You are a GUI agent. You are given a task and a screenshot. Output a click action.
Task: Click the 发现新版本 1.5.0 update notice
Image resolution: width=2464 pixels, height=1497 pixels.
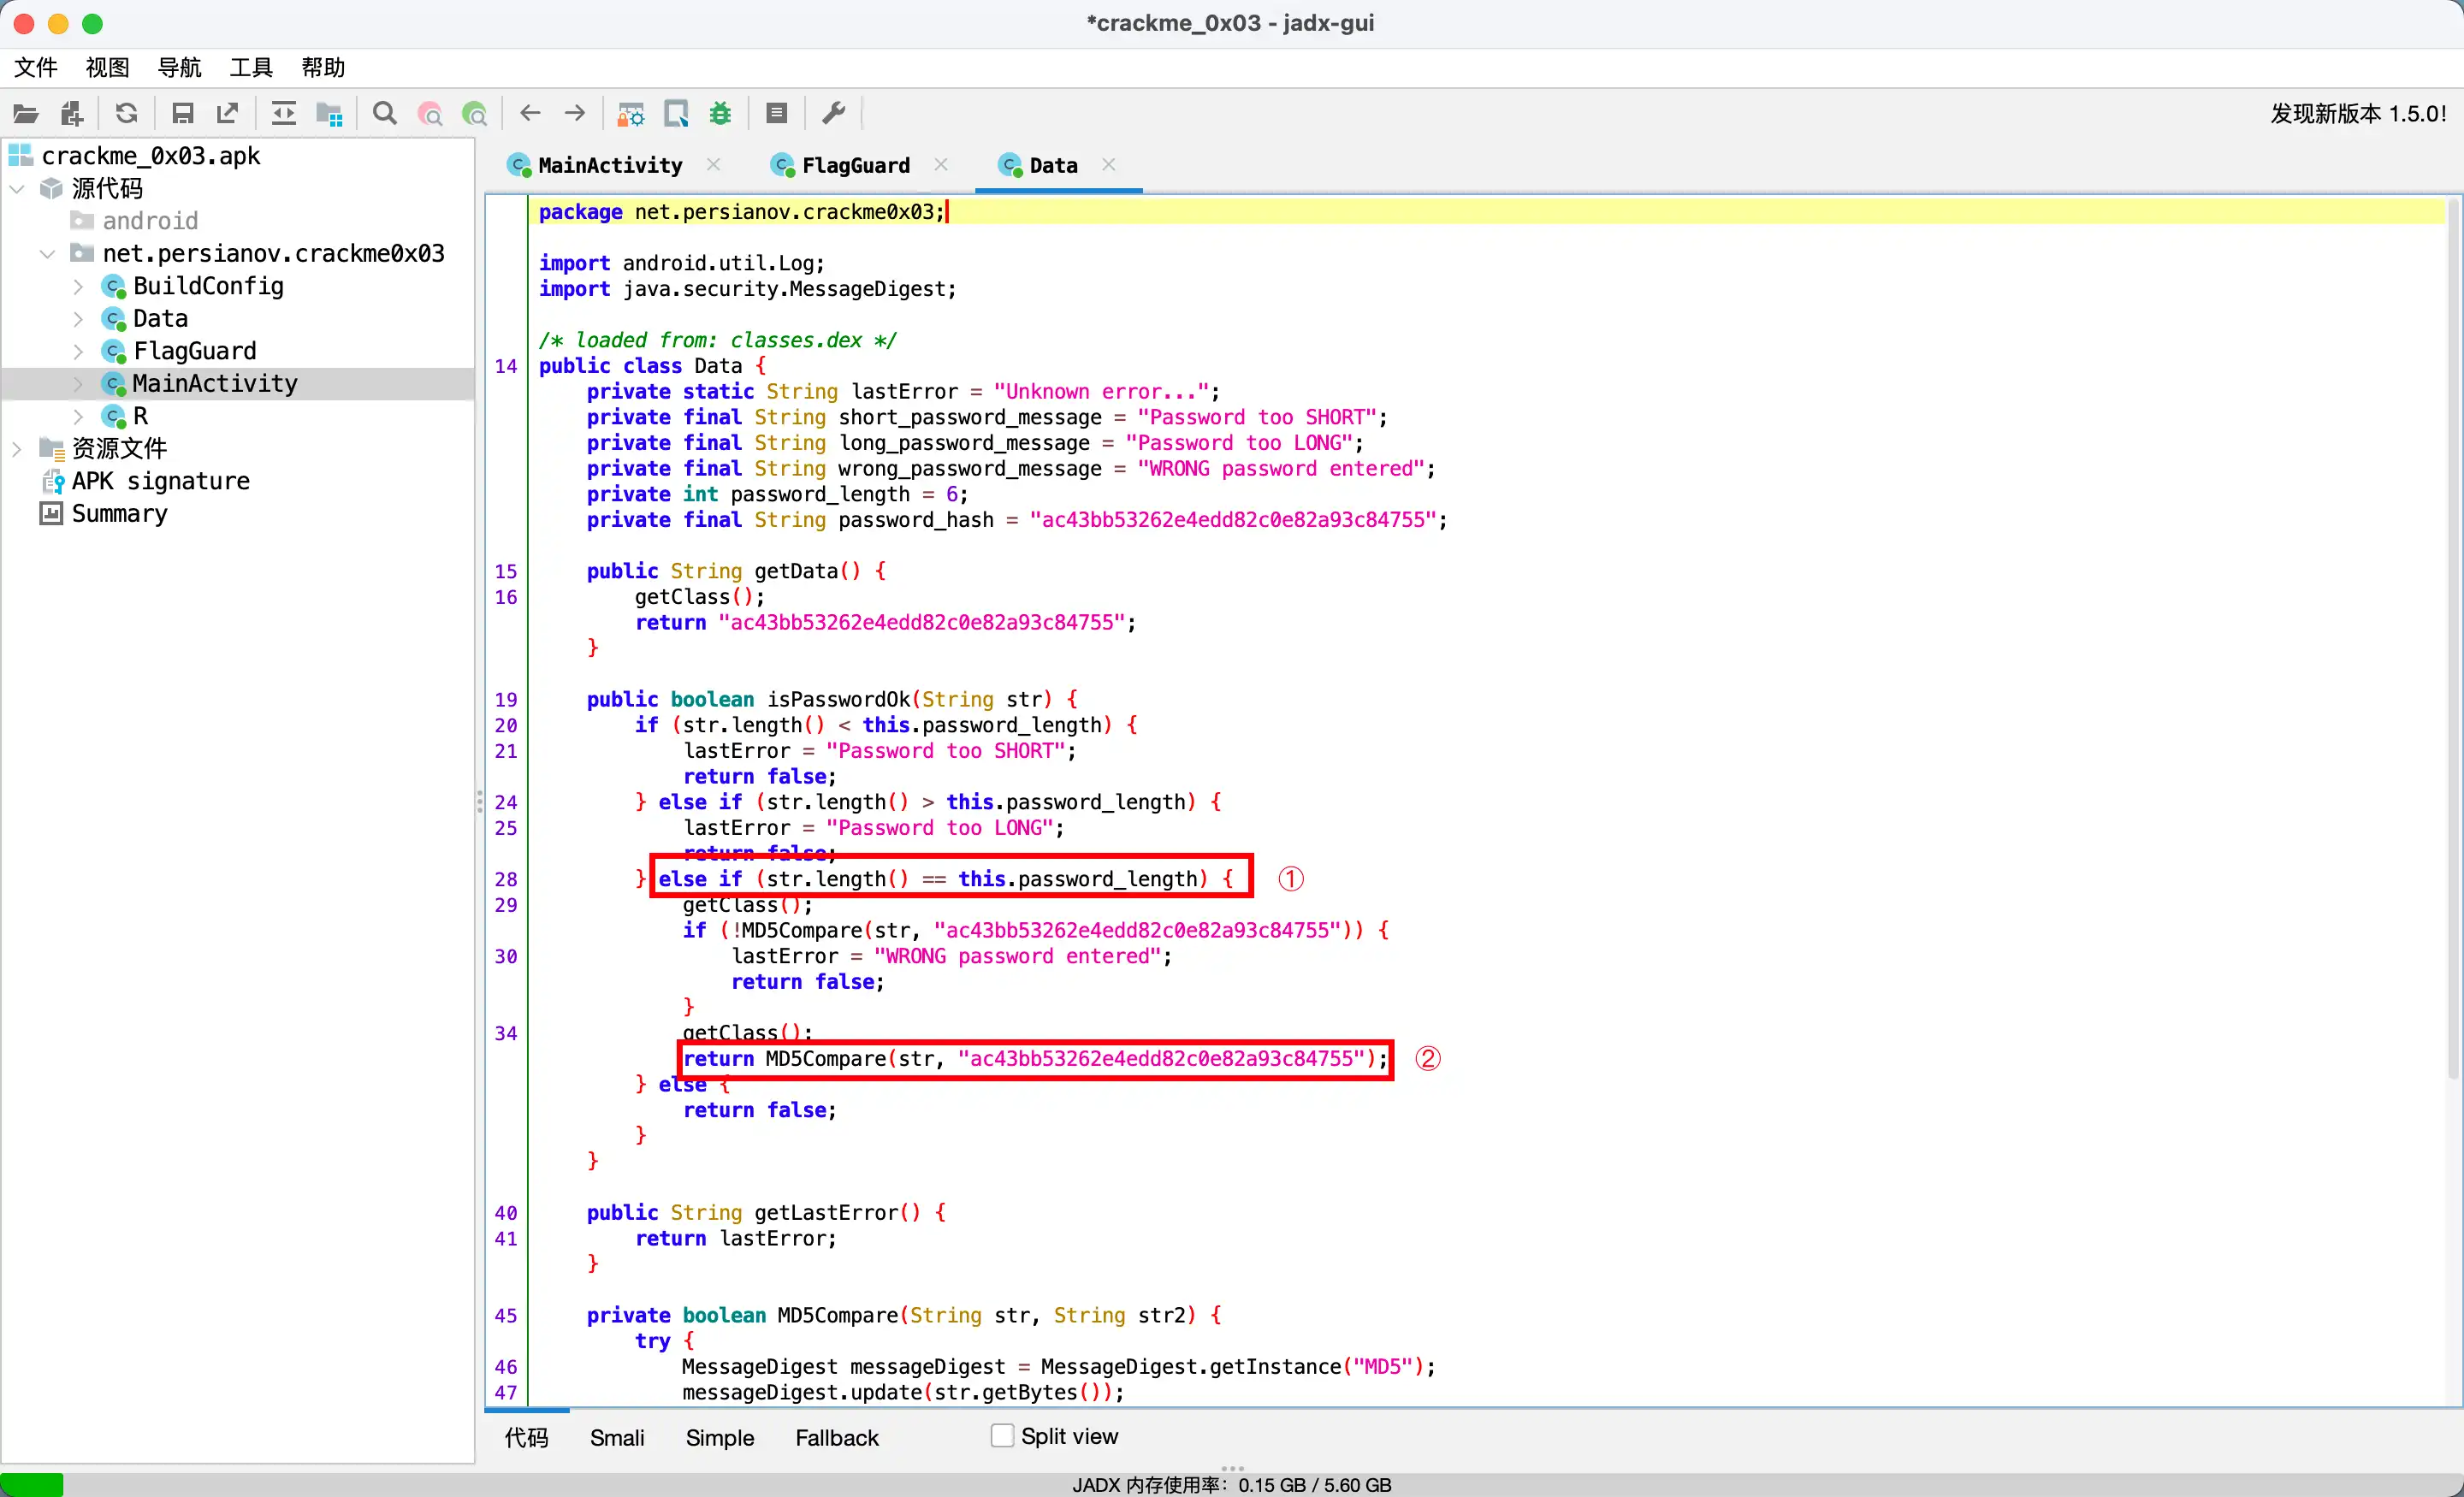point(2358,114)
